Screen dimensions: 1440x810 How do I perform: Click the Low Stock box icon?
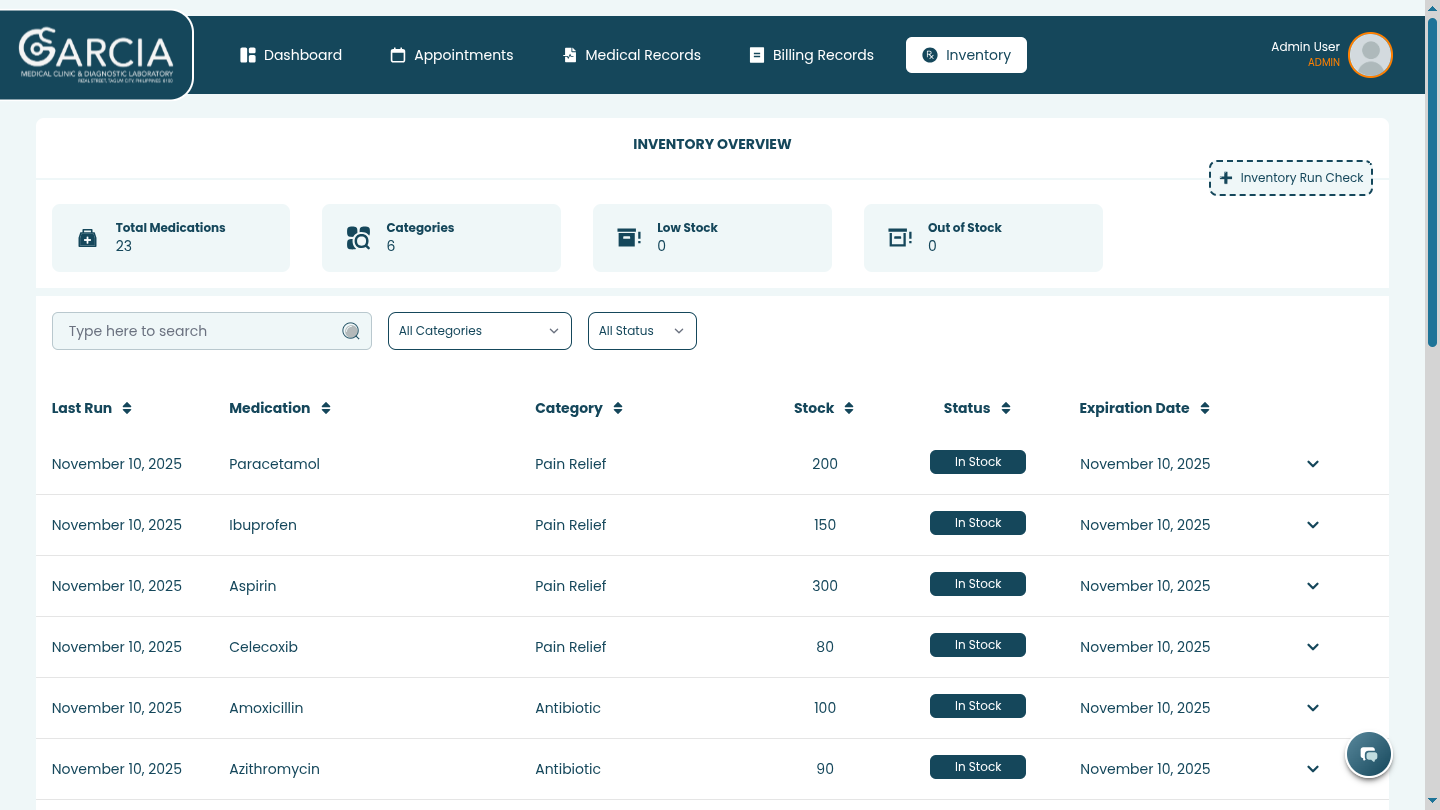[629, 238]
